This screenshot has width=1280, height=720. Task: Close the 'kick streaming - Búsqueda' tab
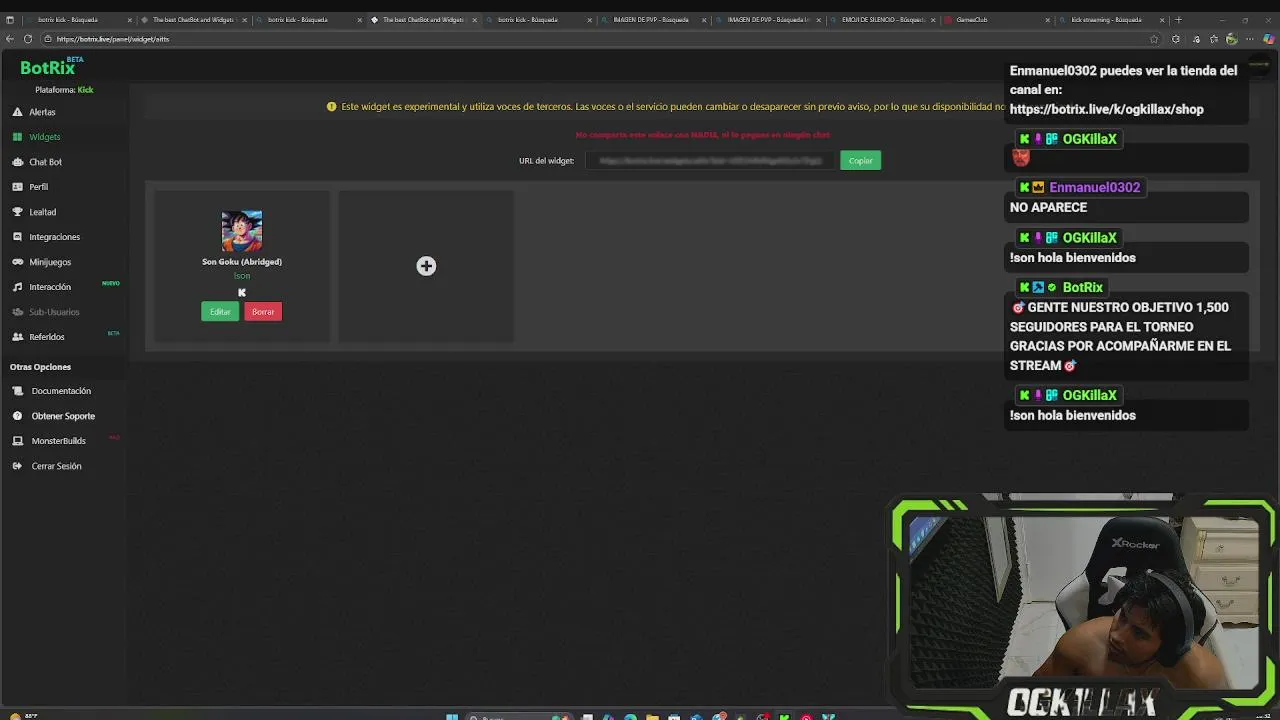click(1162, 20)
